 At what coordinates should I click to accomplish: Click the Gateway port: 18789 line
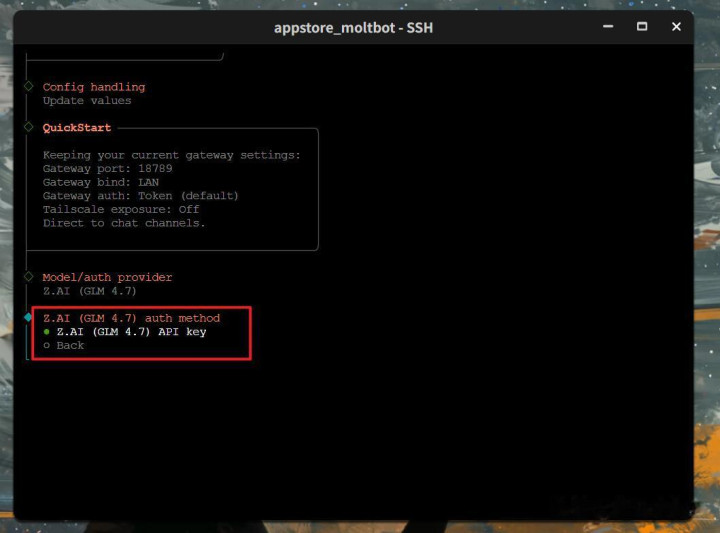click(107, 169)
